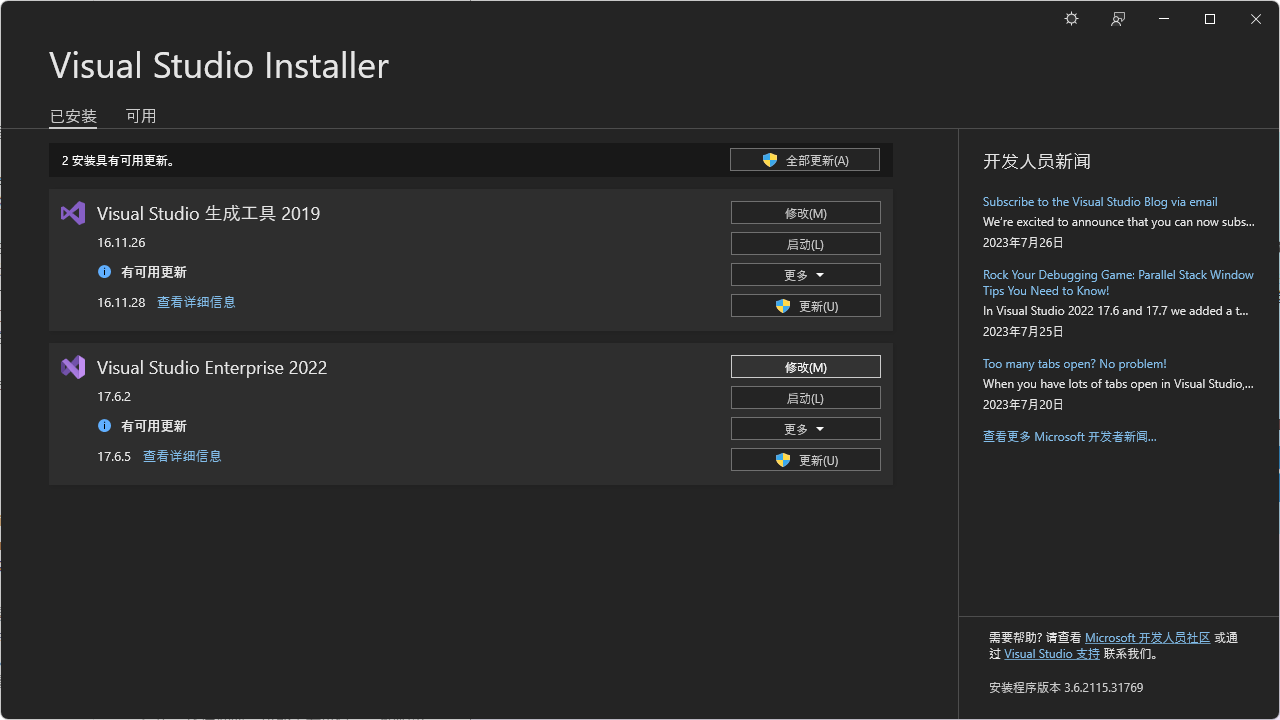
Task: Open 查看详细信息 link next to 16.11.28
Action: (x=196, y=302)
